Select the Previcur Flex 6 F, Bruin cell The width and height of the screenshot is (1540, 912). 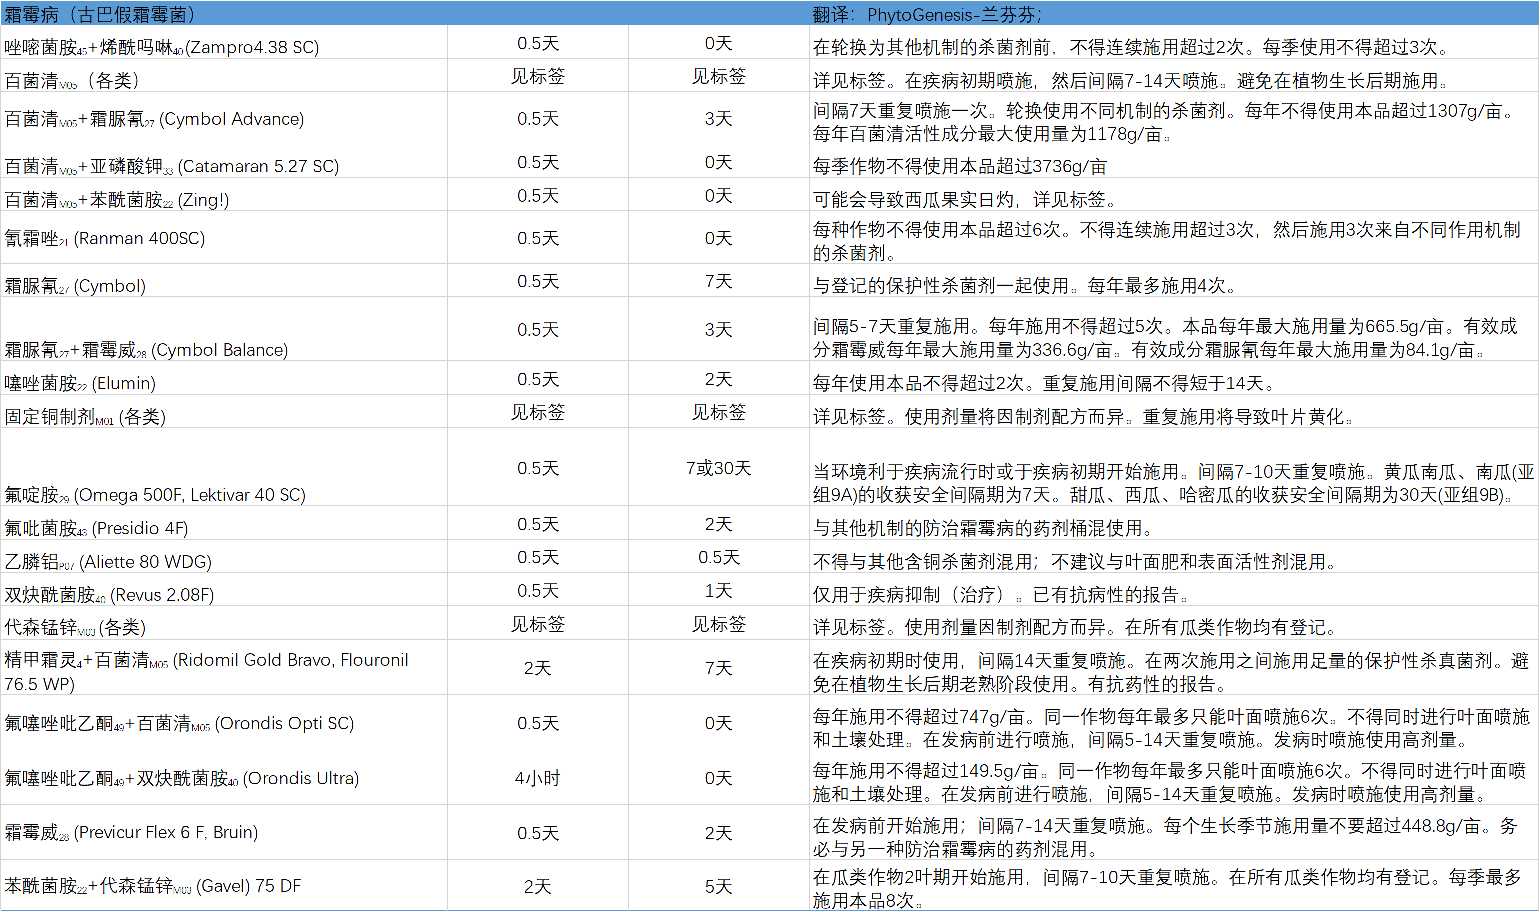131,832
